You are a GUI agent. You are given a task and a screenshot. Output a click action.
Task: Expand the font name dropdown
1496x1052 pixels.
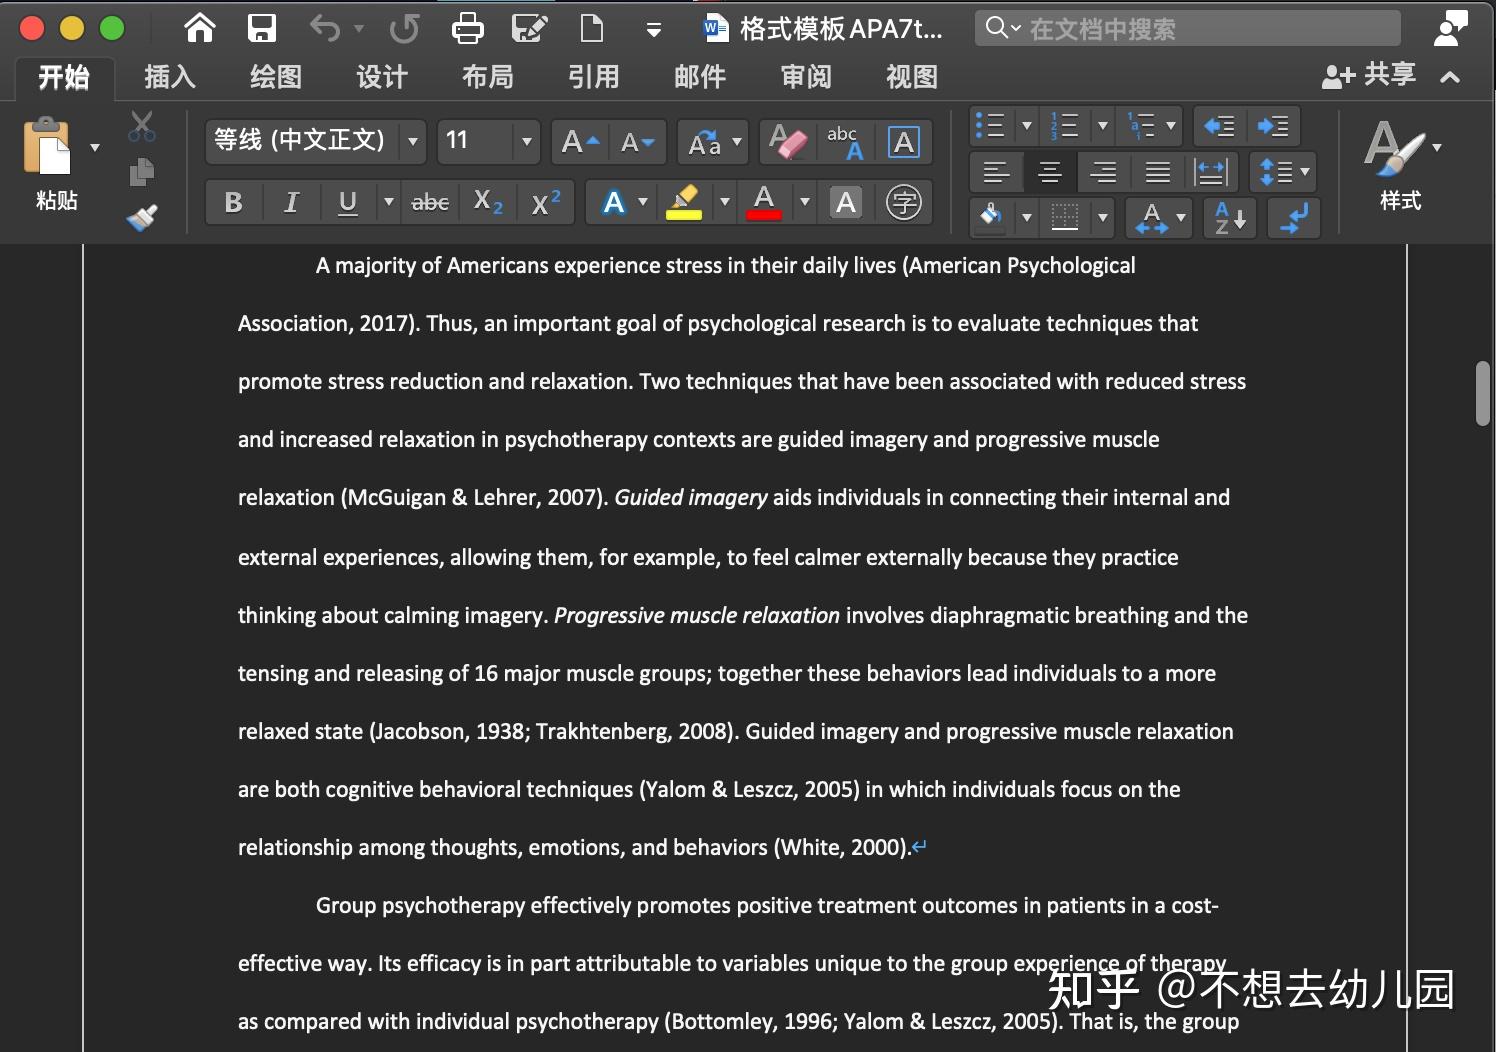pyautogui.click(x=412, y=142)
